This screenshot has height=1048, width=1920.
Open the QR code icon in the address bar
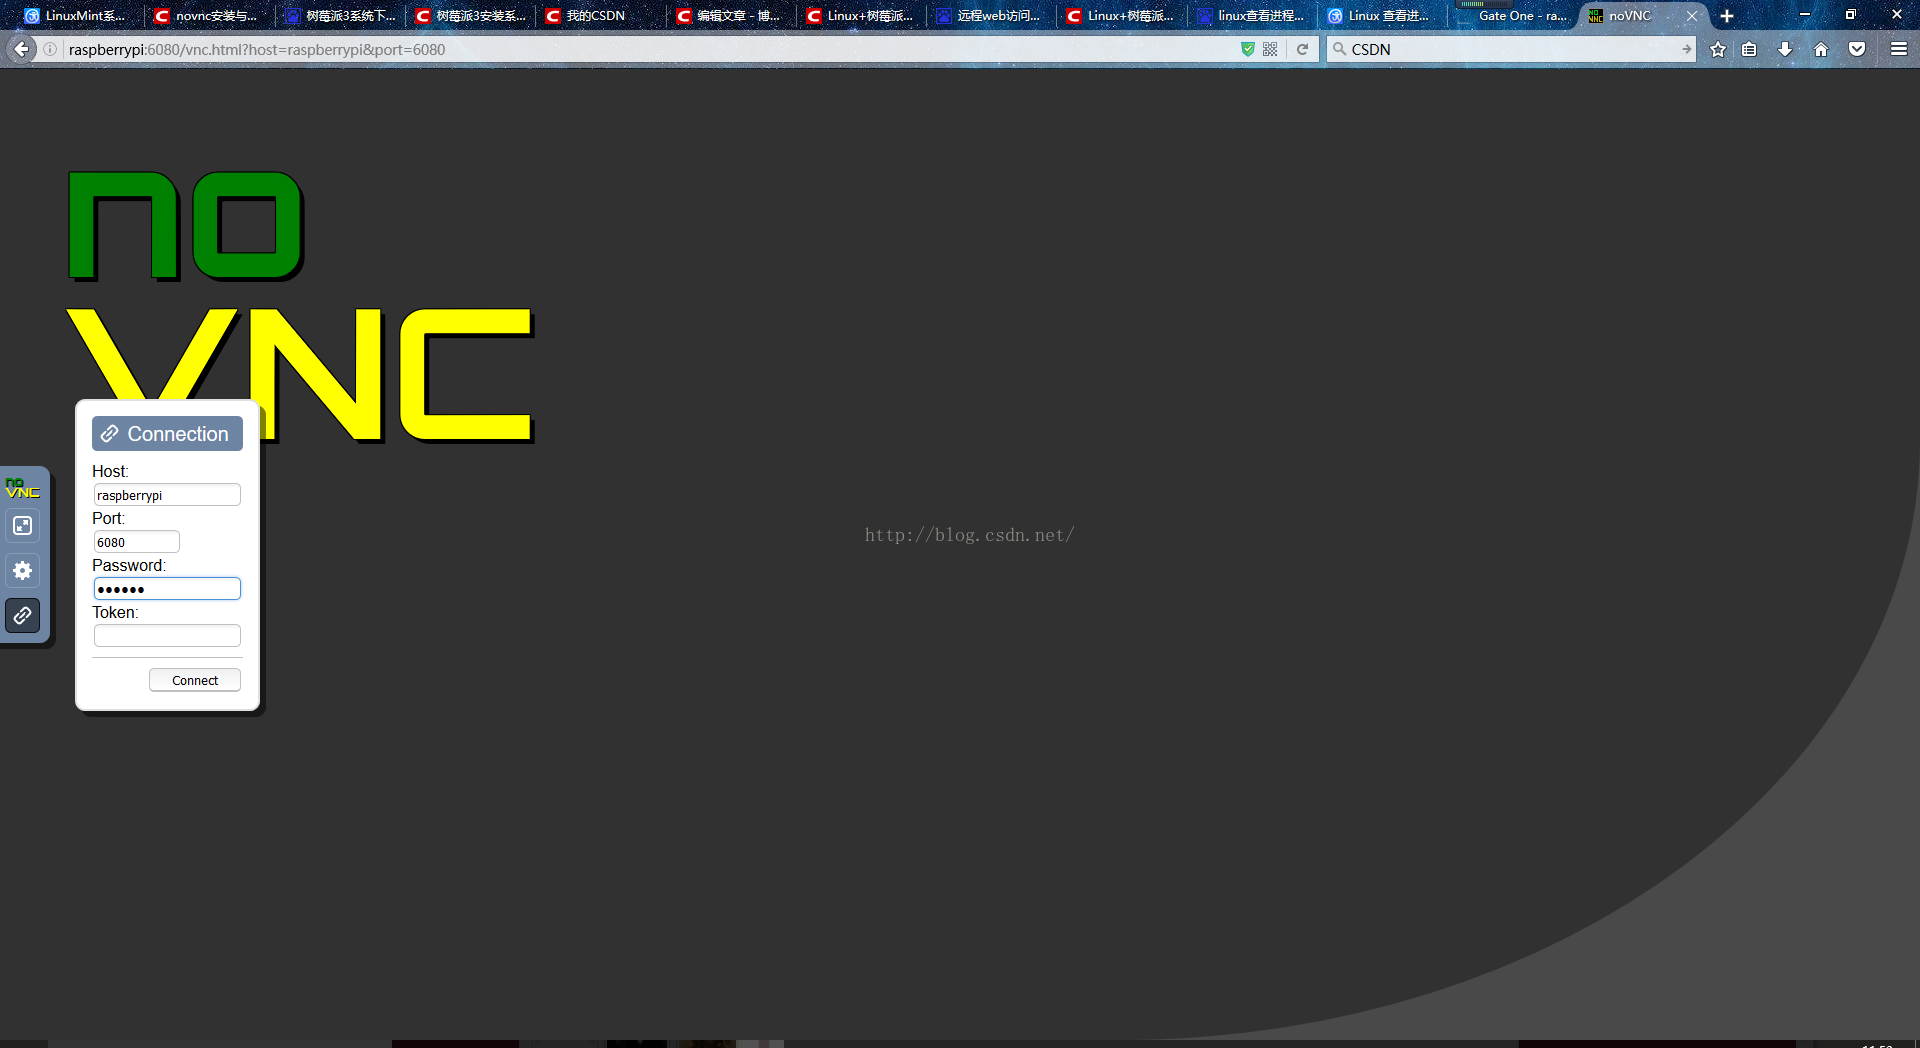(1270, 49)
